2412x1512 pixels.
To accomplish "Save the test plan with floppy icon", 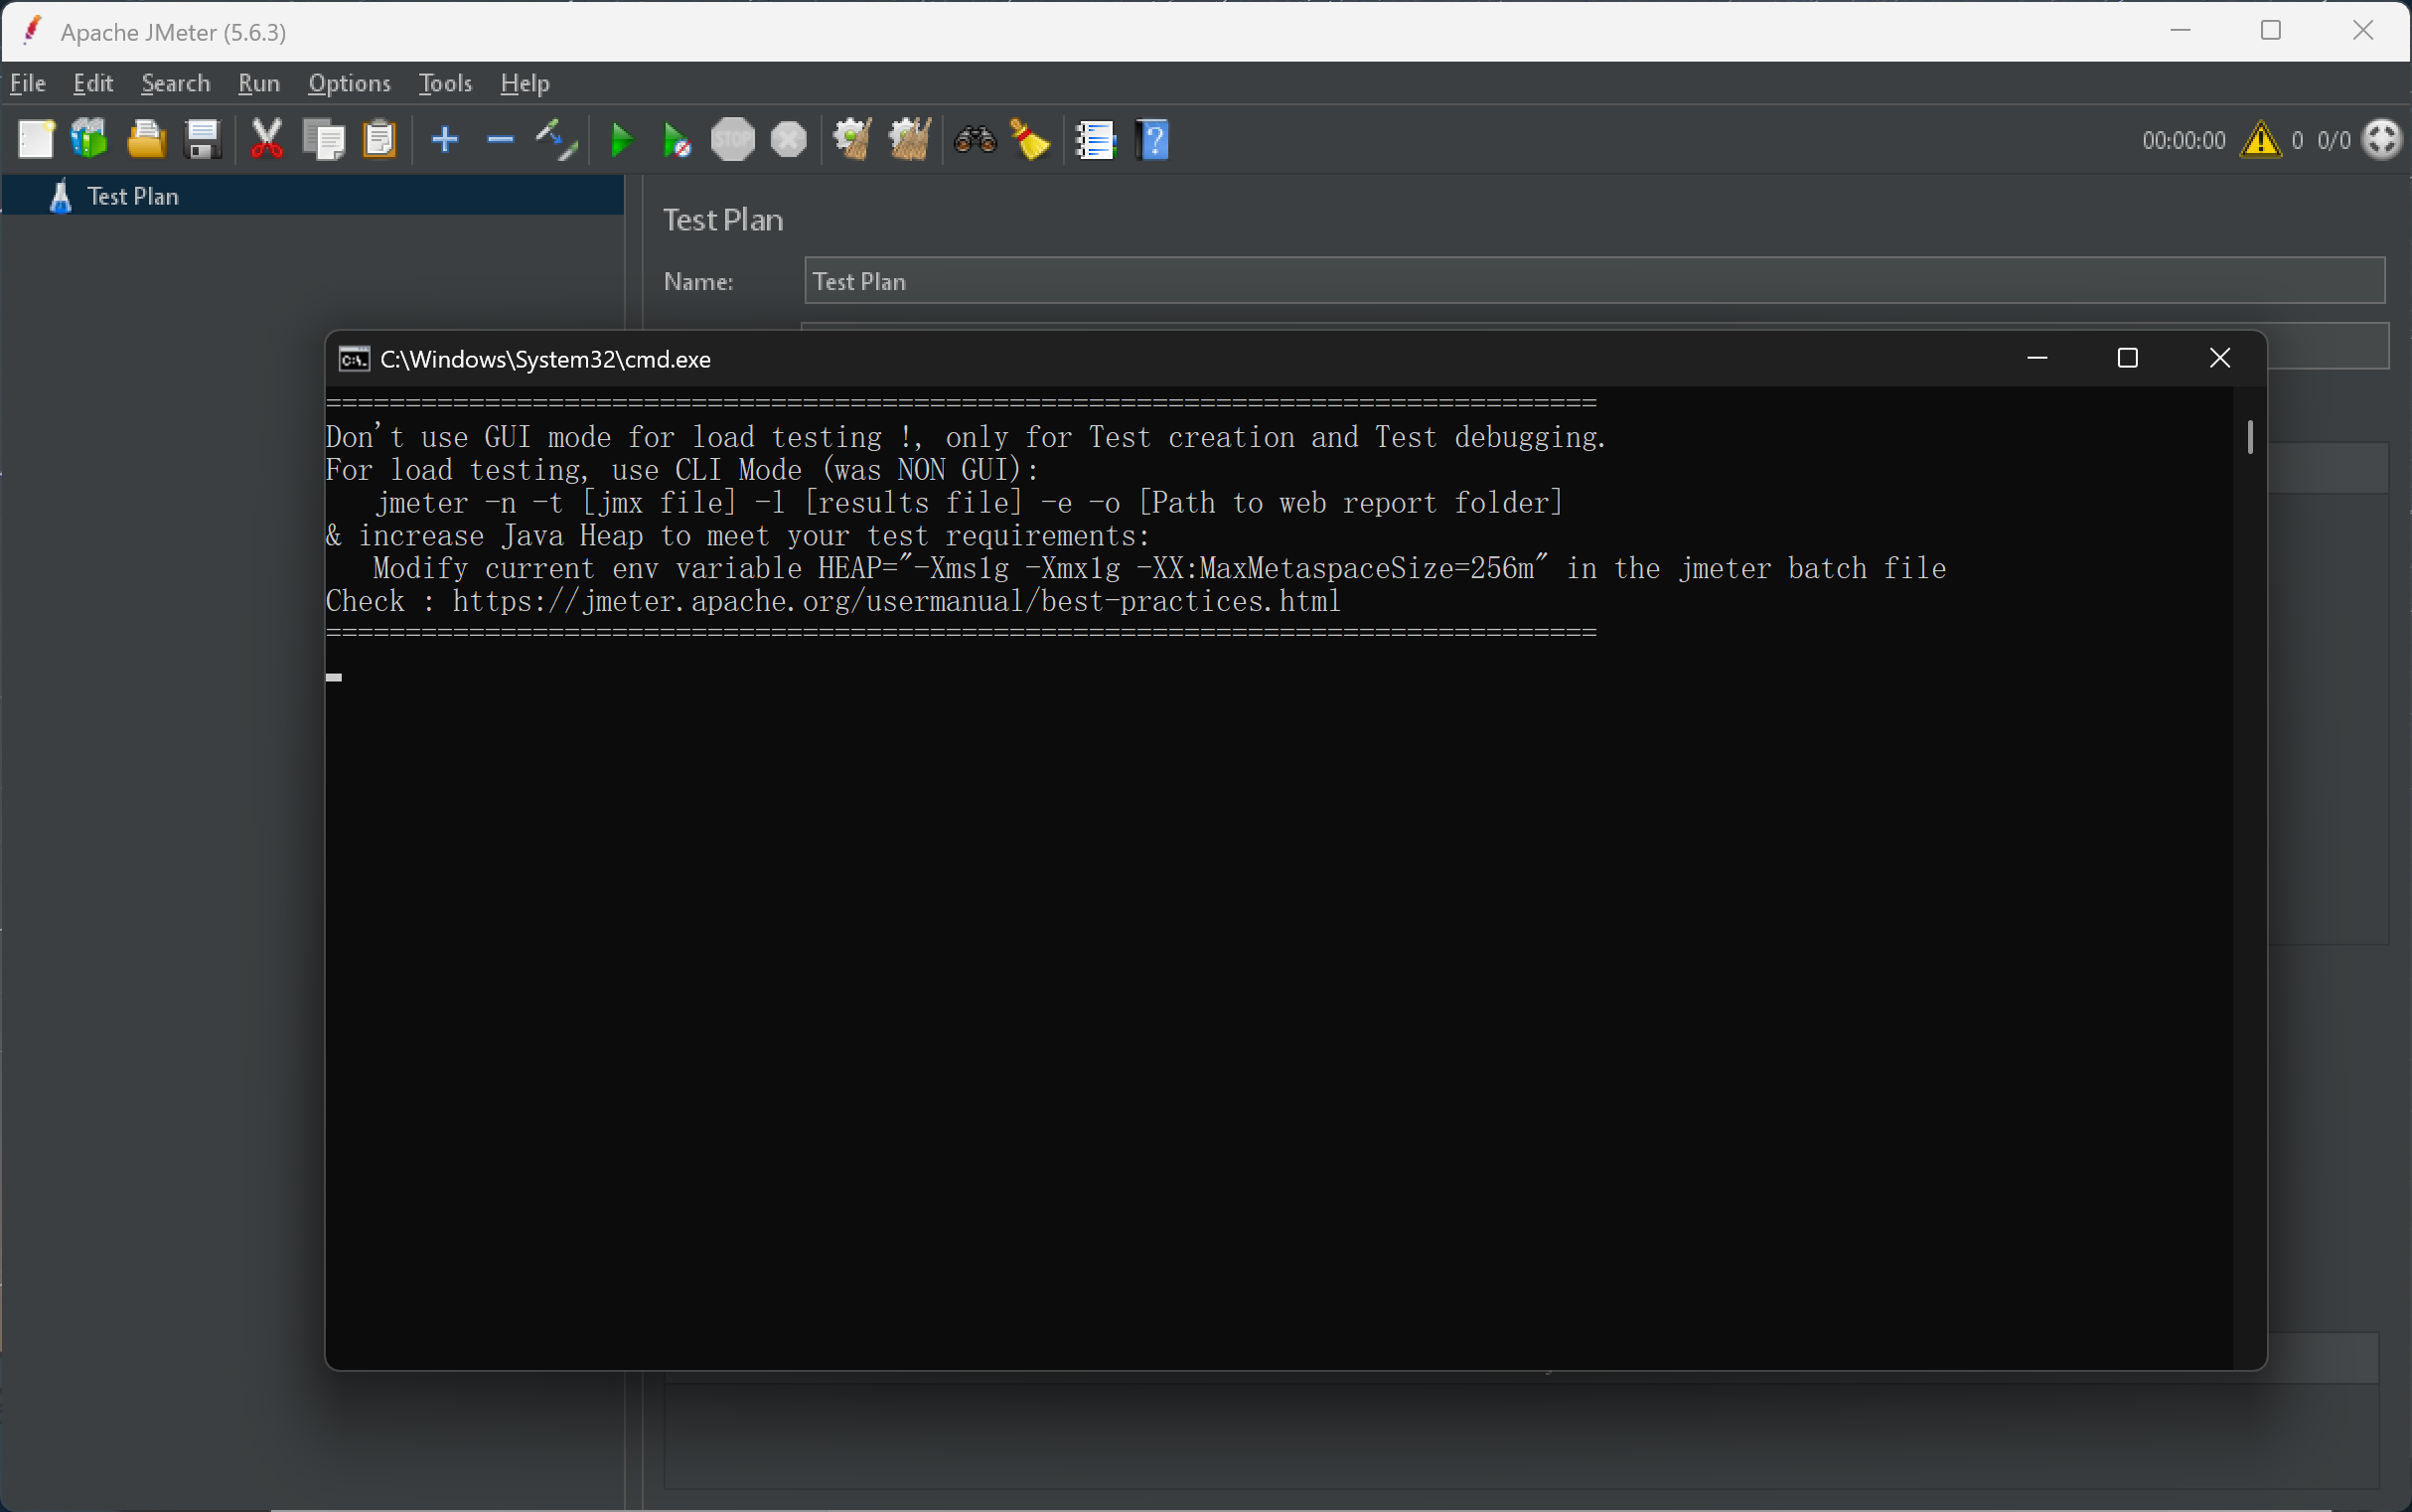I will (x=203, y=140).
